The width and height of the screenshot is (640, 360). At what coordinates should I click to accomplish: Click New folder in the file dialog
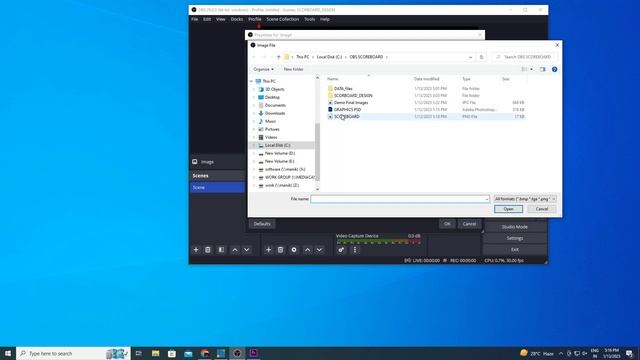pyautogui.click(x=293, y=69)
